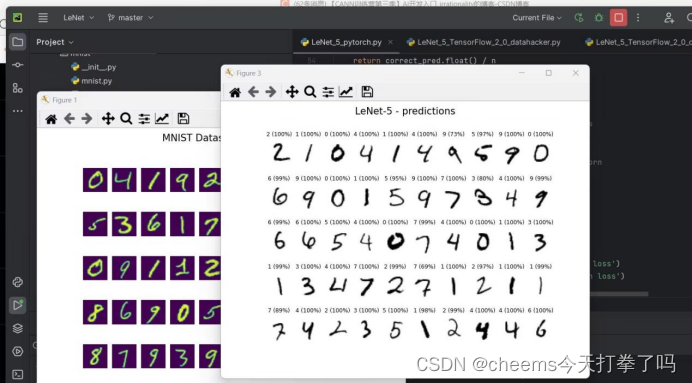Screen dimensions: 692x383
Task: Click the 'LeNet-5 - predictions' plot title
Action: (x=405, y=111)
